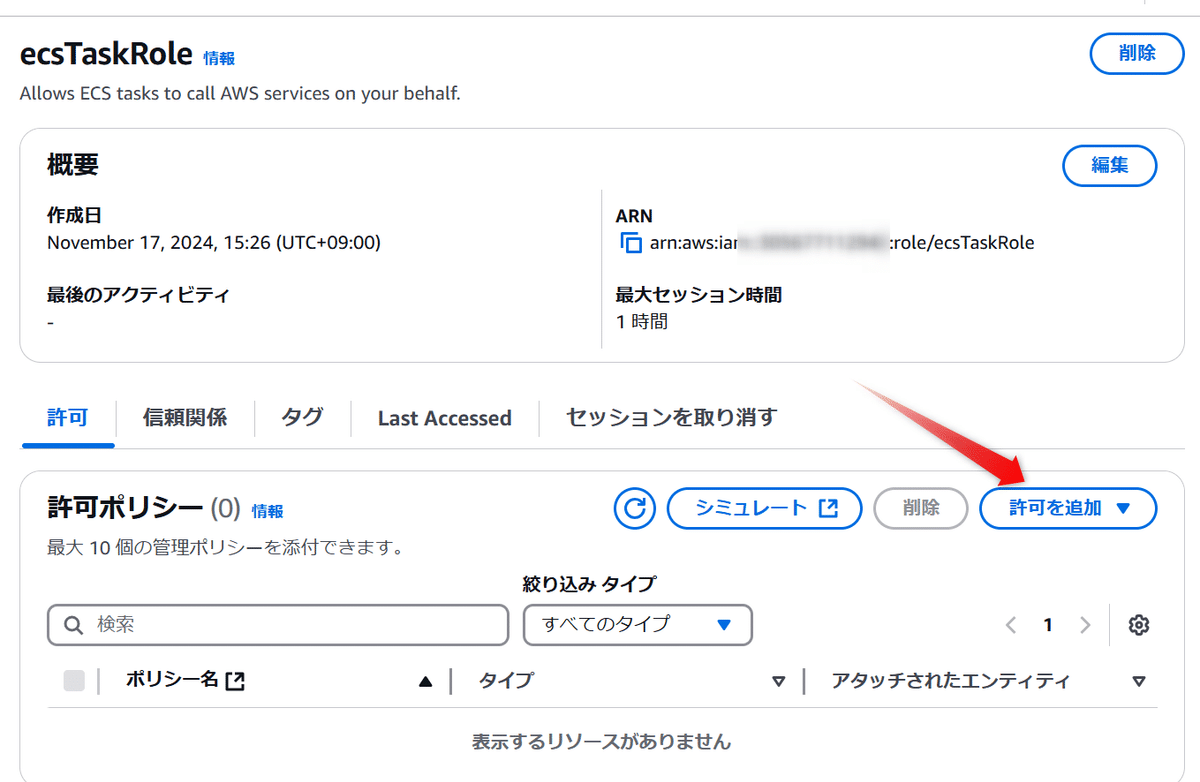Open the アタッチされたエンティティ column dropdown

coord(1138,681)
